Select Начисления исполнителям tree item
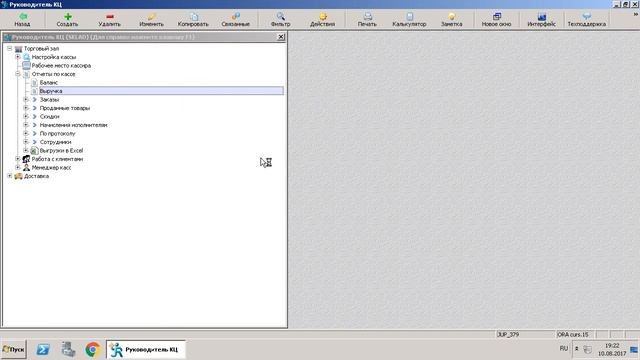Screen dimensions: 640x360 tap(73, 125)
